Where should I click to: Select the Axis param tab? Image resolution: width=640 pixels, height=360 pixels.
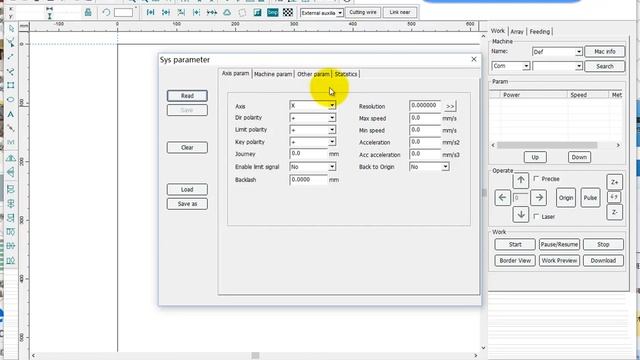(x=235, y=73)
